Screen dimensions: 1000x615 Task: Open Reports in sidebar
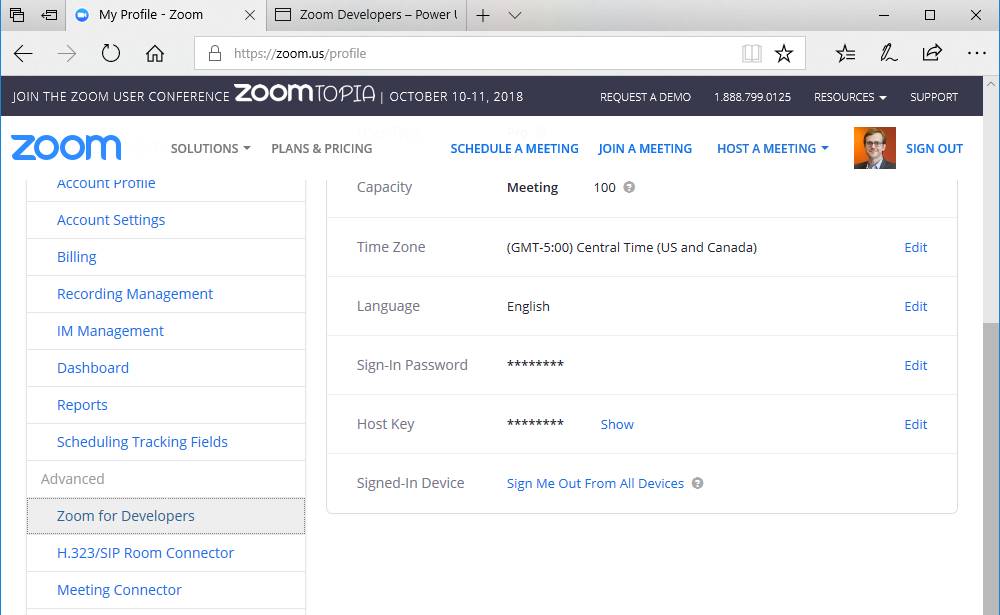[x=82, y=405]
